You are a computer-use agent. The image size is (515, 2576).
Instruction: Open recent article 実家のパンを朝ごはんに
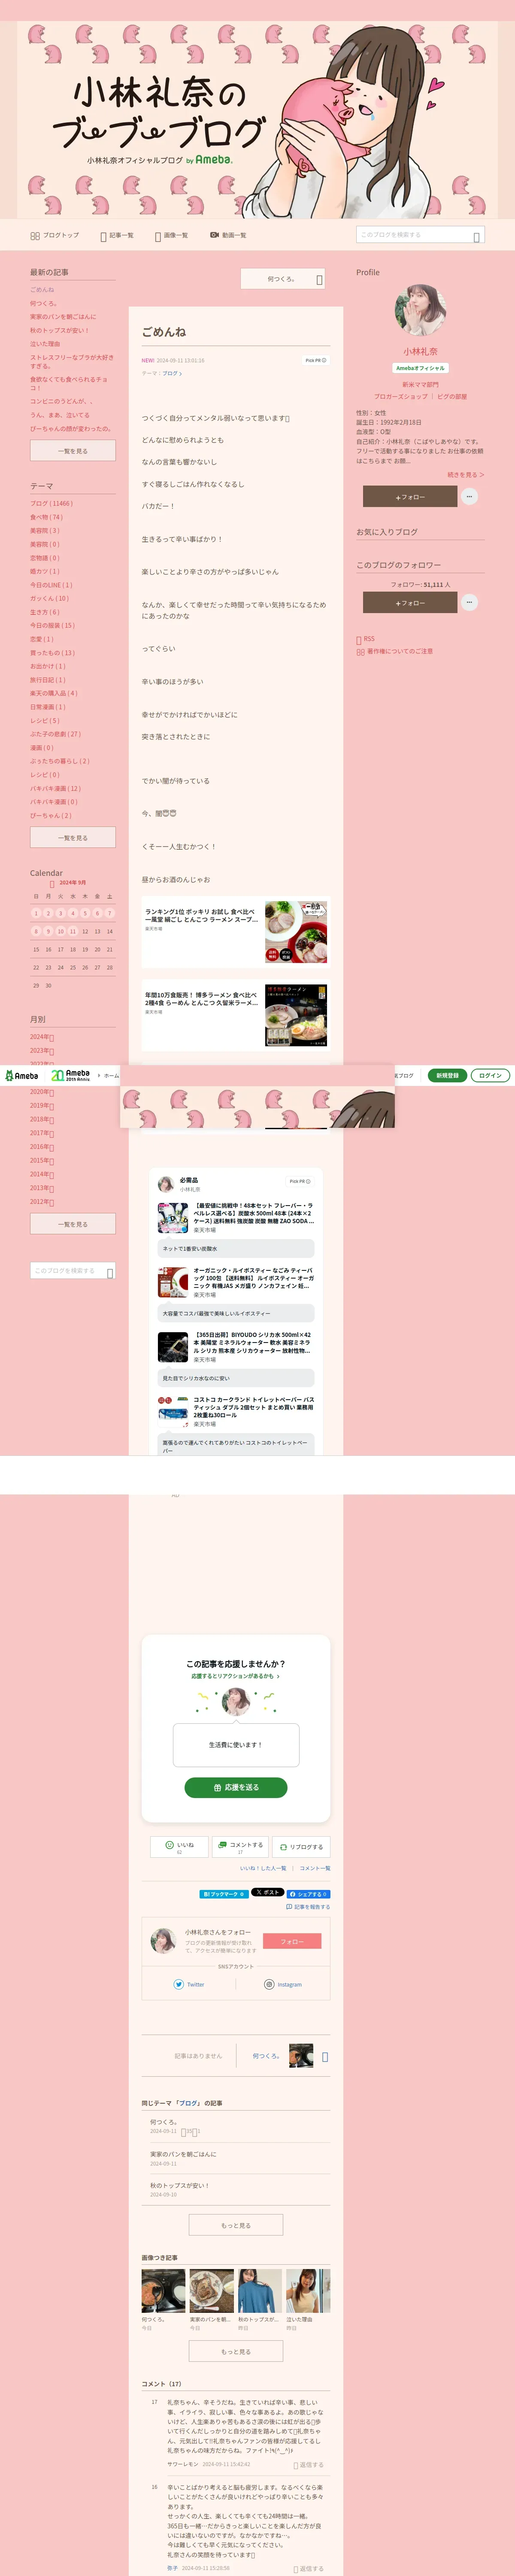(x=63, y=317)
